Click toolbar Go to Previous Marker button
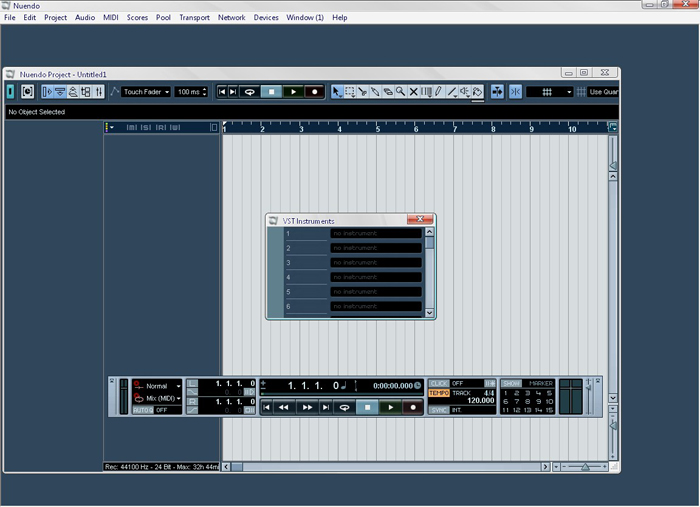This screenshot has height=507, width=700. (222, 92)
